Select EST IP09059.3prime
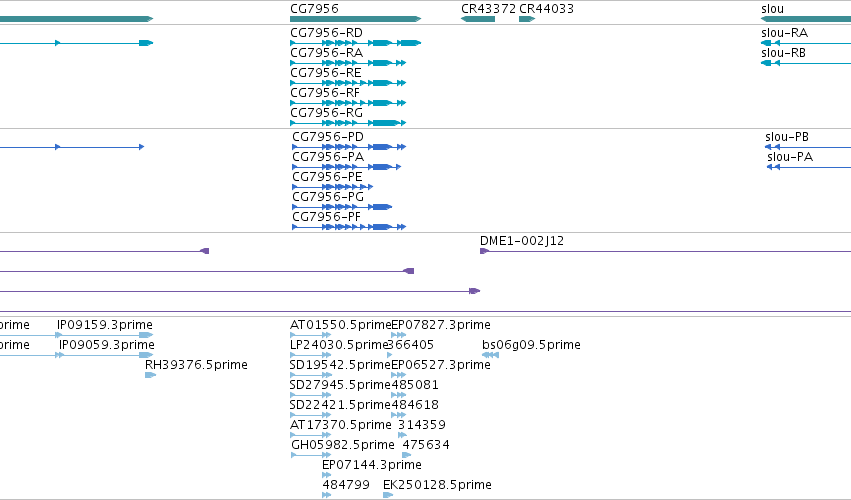This screenshot has height=500, width=851. tap(107, 345)
